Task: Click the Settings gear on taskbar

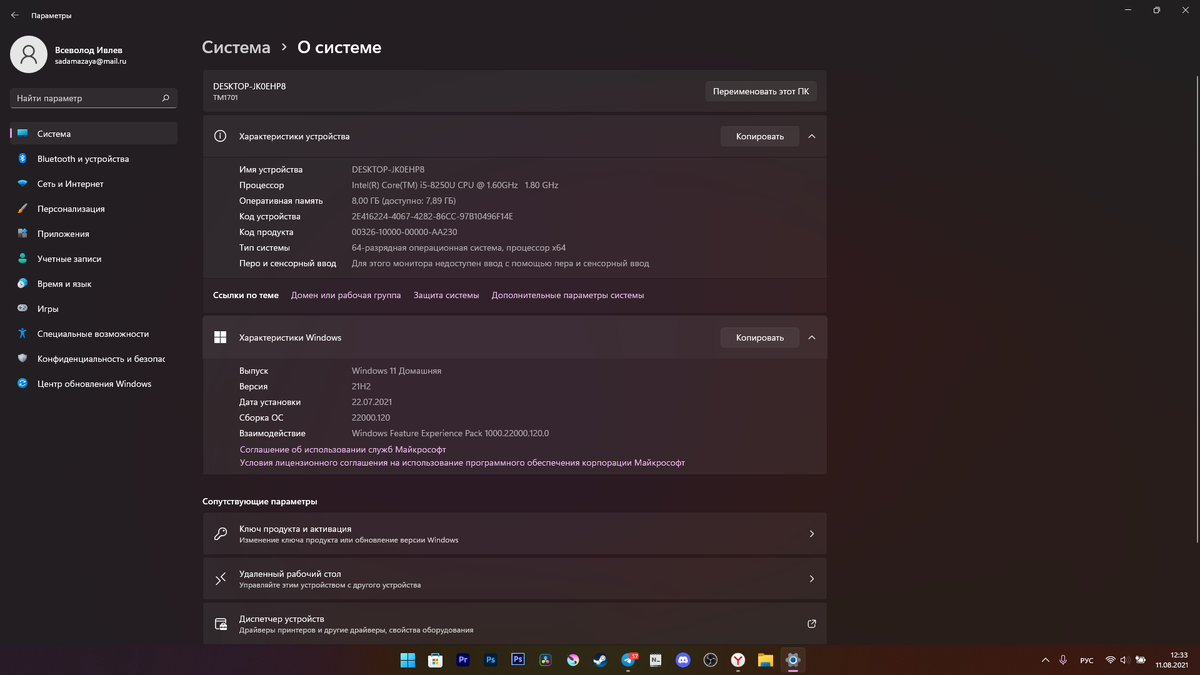Action: [793, 660]
